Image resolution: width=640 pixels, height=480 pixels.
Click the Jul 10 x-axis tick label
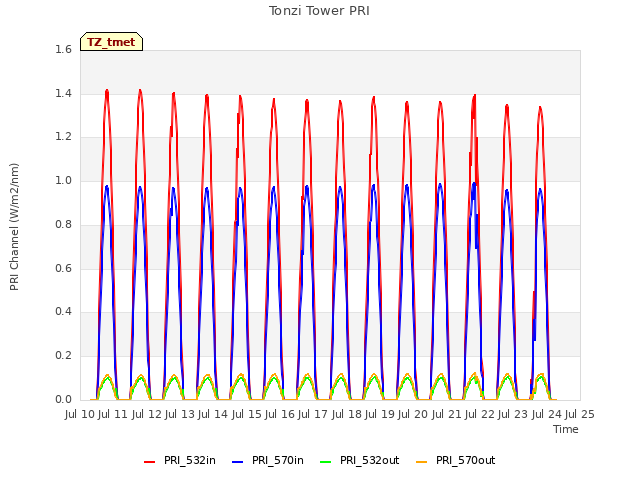[x=81, y=414]
